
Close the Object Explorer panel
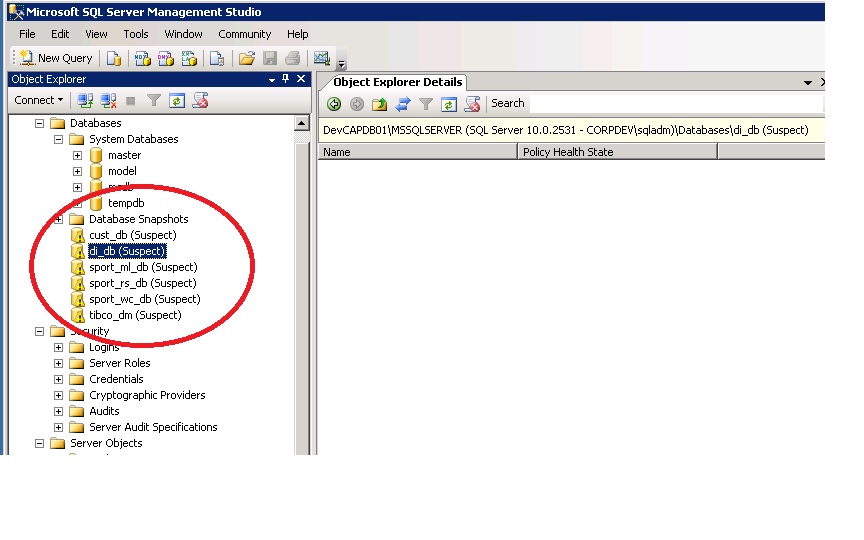(301, 79)
